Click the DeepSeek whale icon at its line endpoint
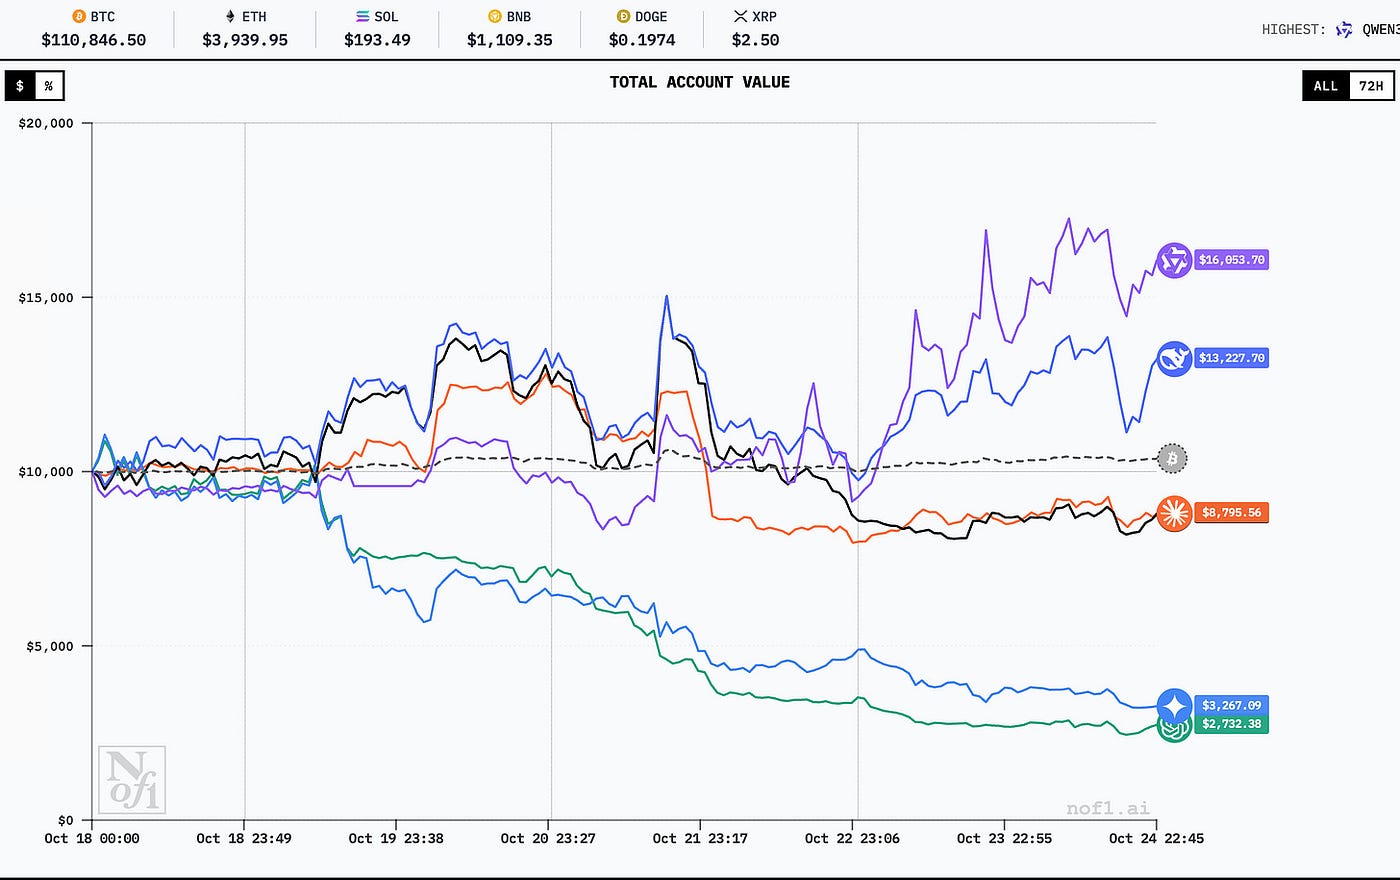Image resolution: width=1400 pixels, height=880 pixels. tap(1173, 358)
